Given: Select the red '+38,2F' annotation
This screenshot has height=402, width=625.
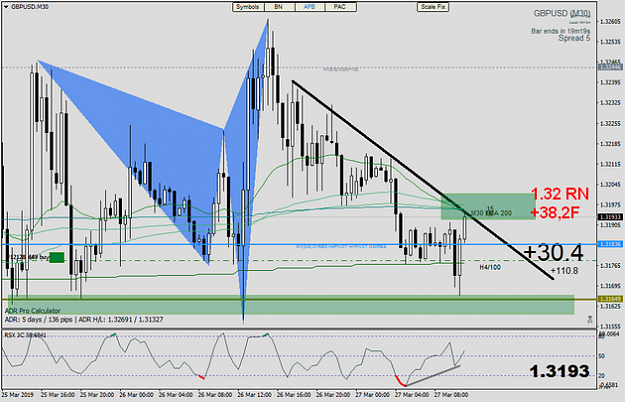Looking at the screenshot, I should tap(555, 213).
